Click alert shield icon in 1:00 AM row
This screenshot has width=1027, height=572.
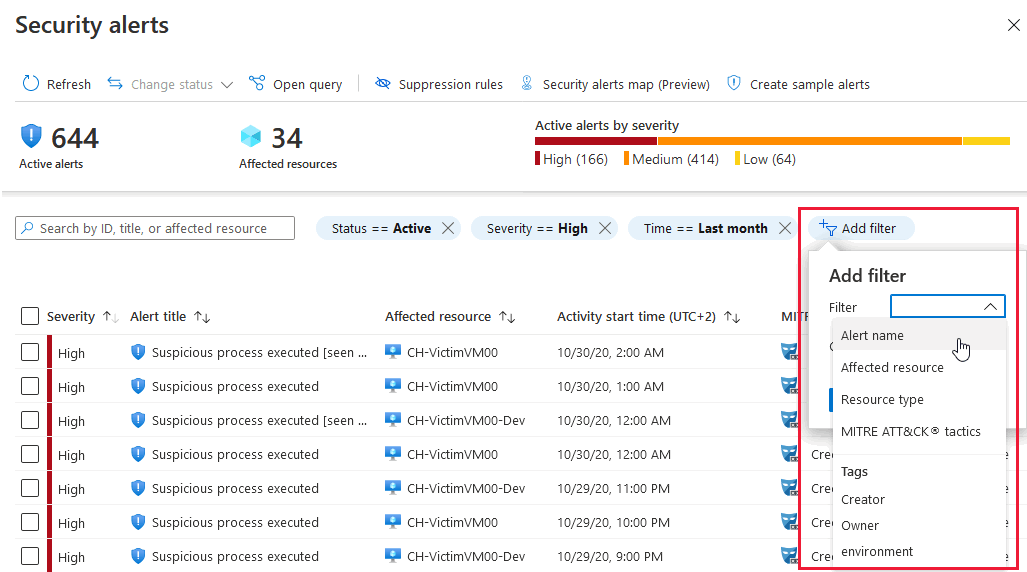click(x=138, y=387)
